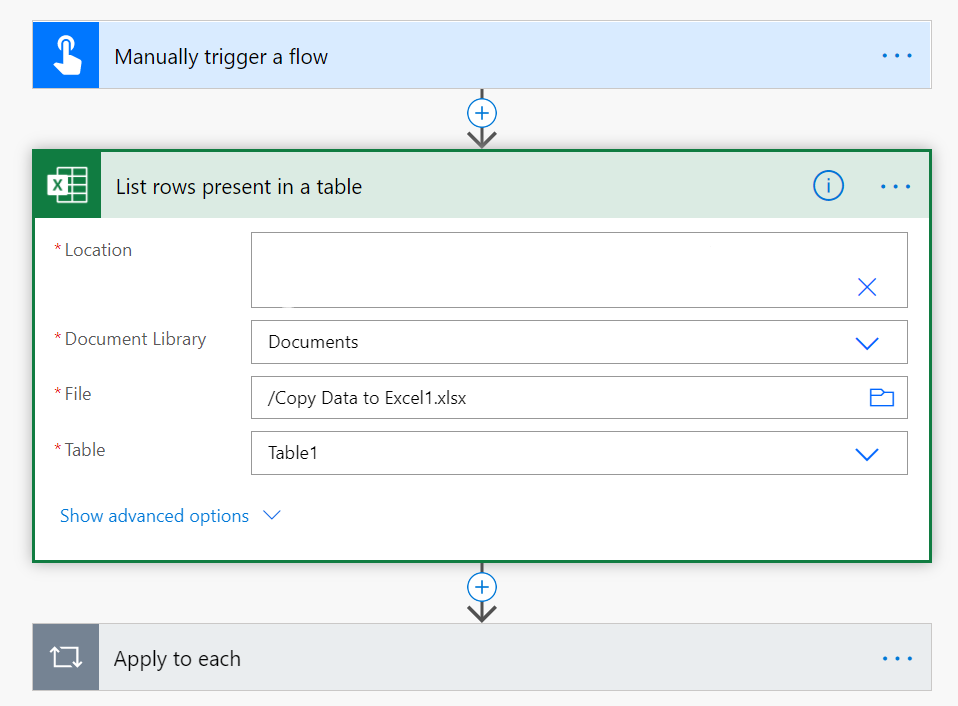Expand Show advanced options chevron
The width and height of the screenshot is (958, 706).
271,515
